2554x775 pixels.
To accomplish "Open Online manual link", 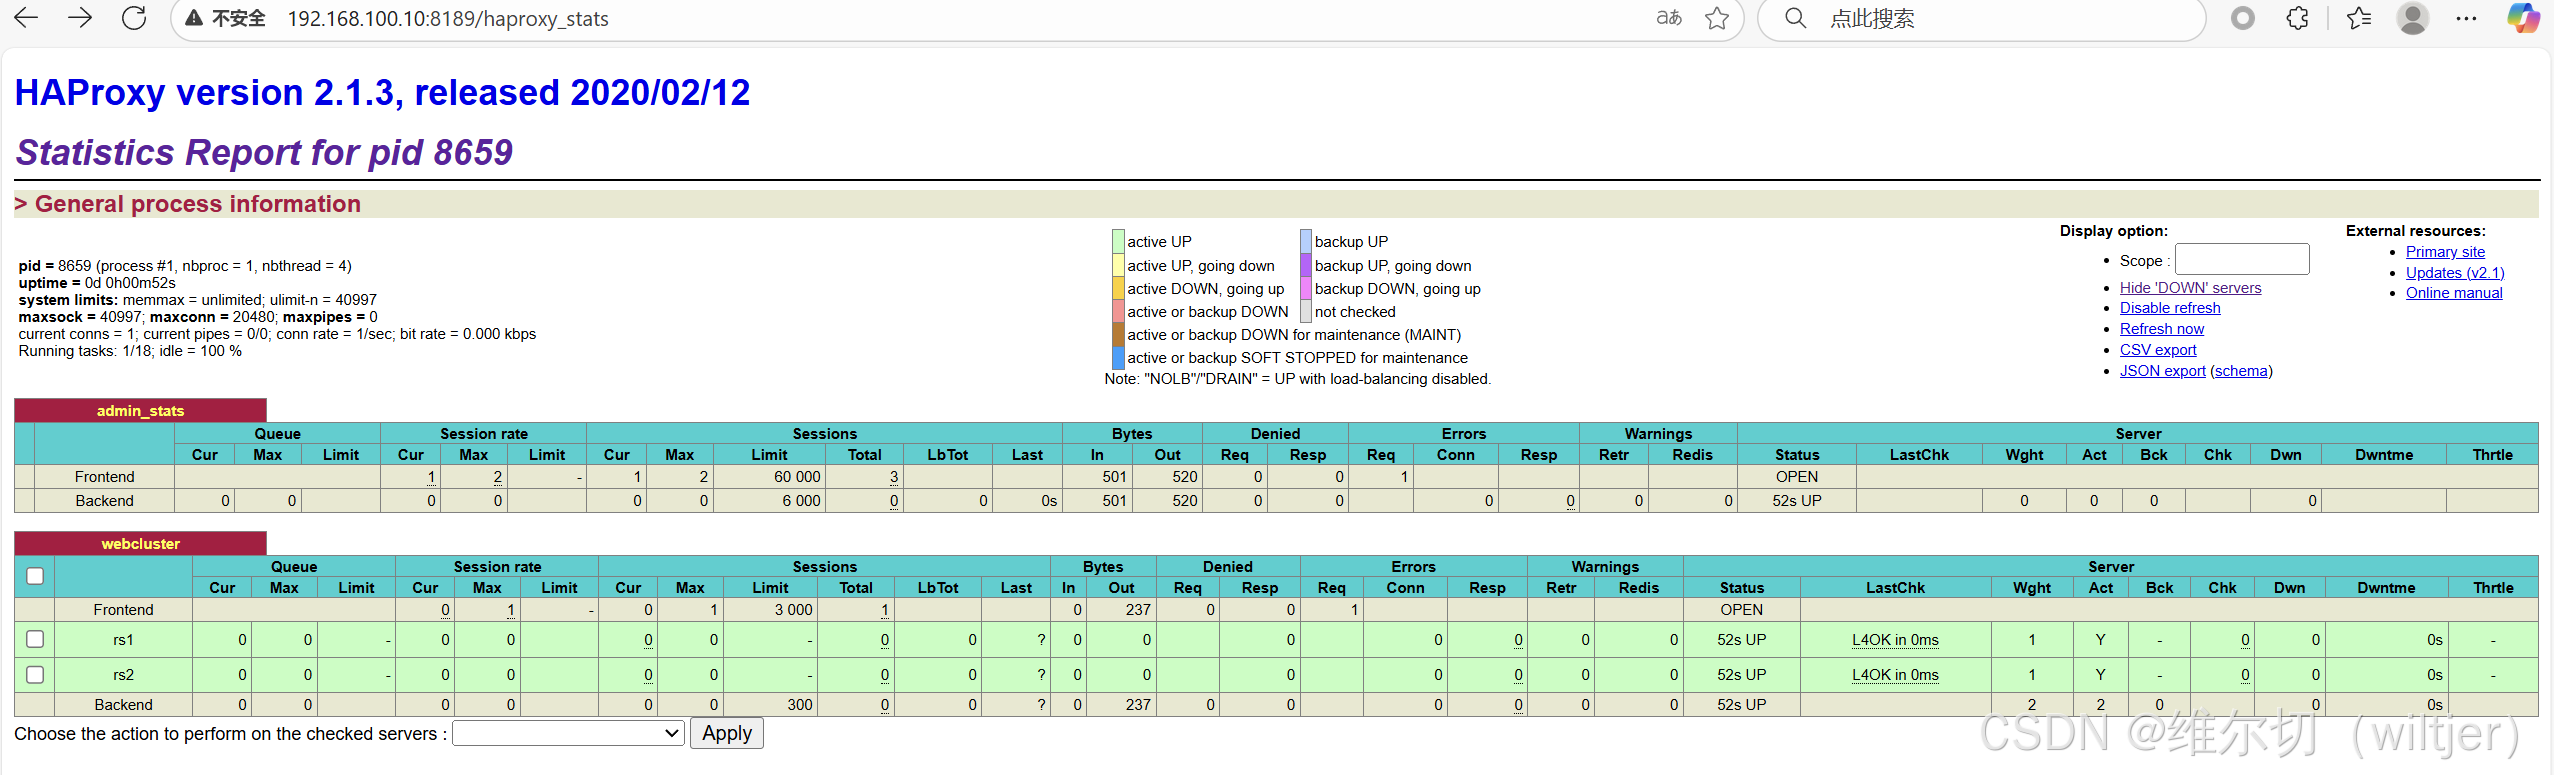I will click(2454, 293).
